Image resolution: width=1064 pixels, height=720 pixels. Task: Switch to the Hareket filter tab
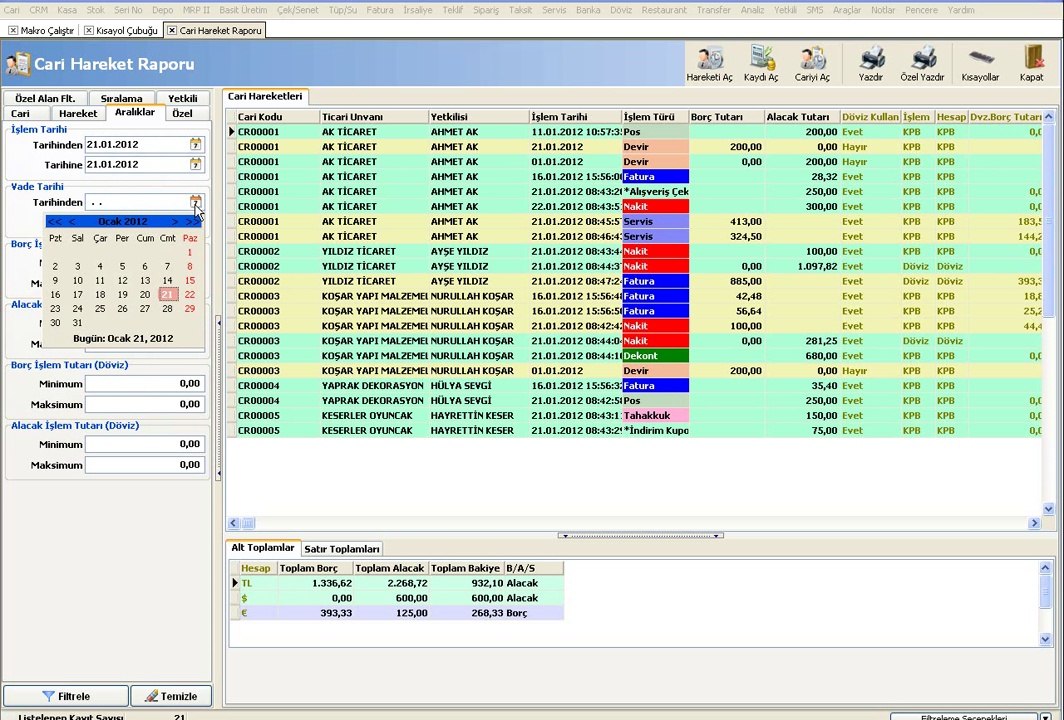point(78,113)
